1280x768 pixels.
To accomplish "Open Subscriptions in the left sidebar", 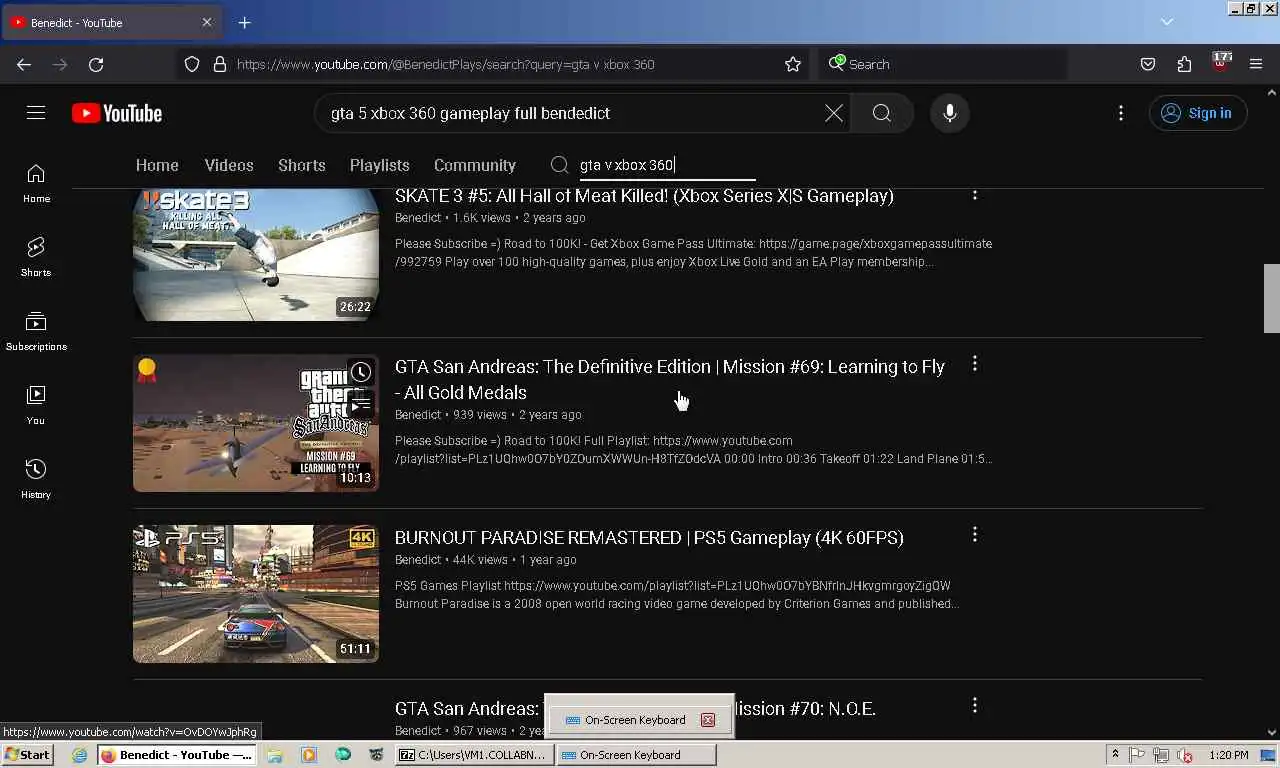I will point(36,332).
